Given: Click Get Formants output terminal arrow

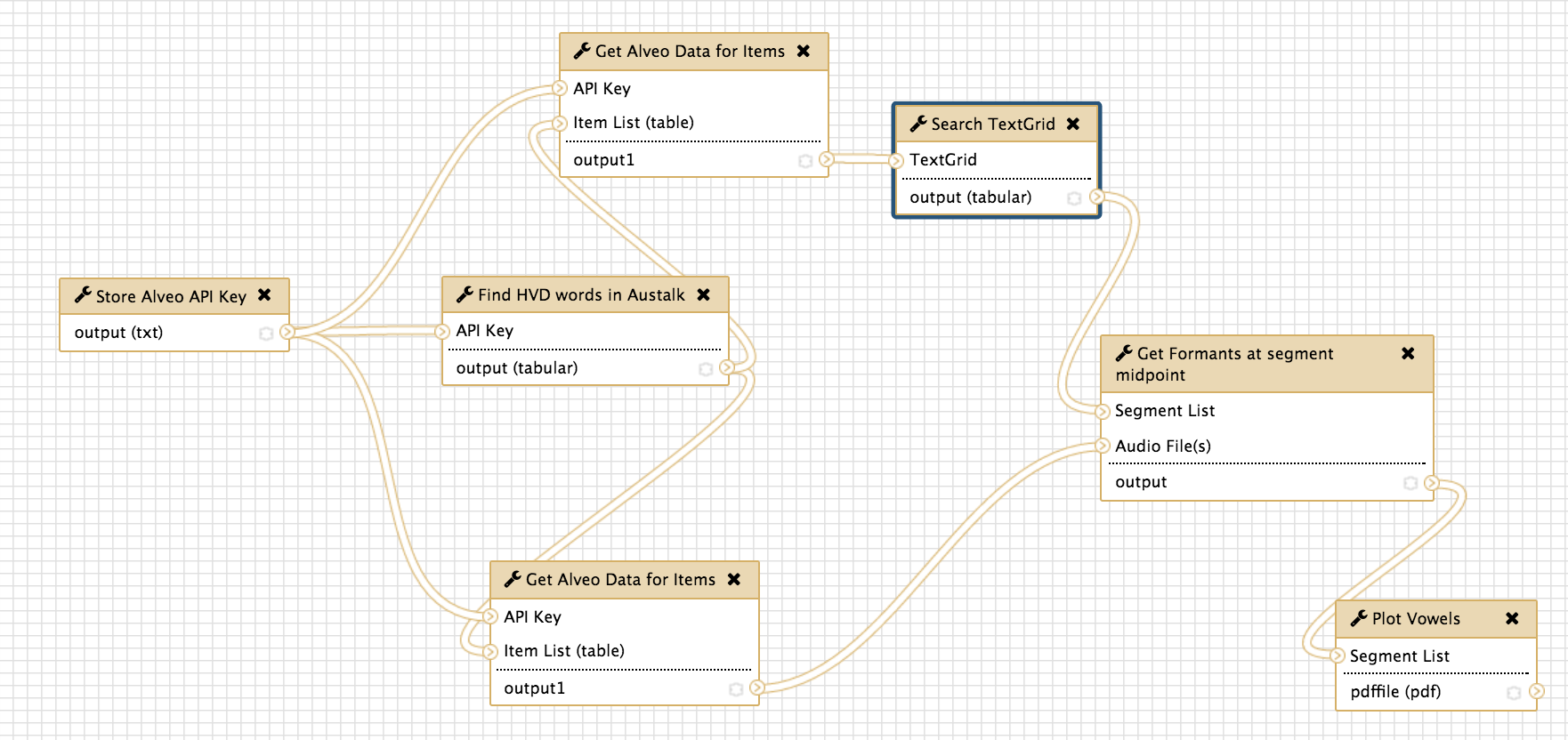Looking at the screenshot, I should click(x=1432, y=483).
